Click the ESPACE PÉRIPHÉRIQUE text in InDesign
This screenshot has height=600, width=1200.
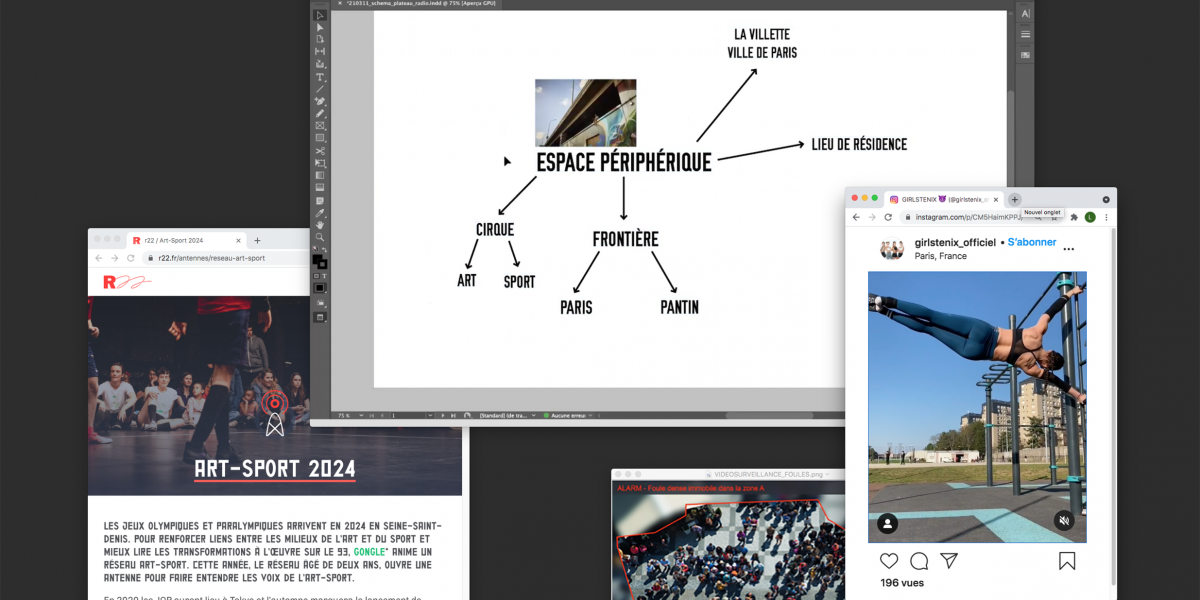click(x=624, y=162)
